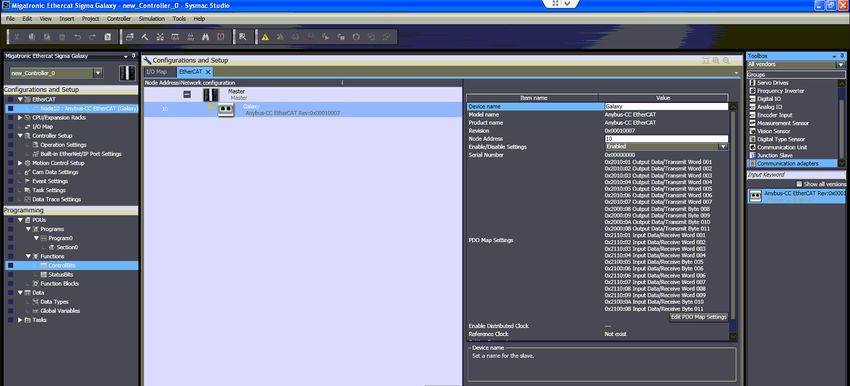
Task: Open the Simulation menu
Action: pyautogui.click(x=152, y=18)
